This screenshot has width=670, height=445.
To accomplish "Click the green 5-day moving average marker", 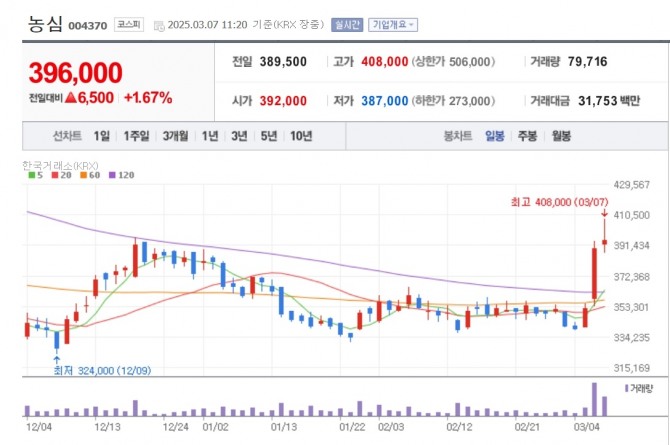I will (33, 175).
